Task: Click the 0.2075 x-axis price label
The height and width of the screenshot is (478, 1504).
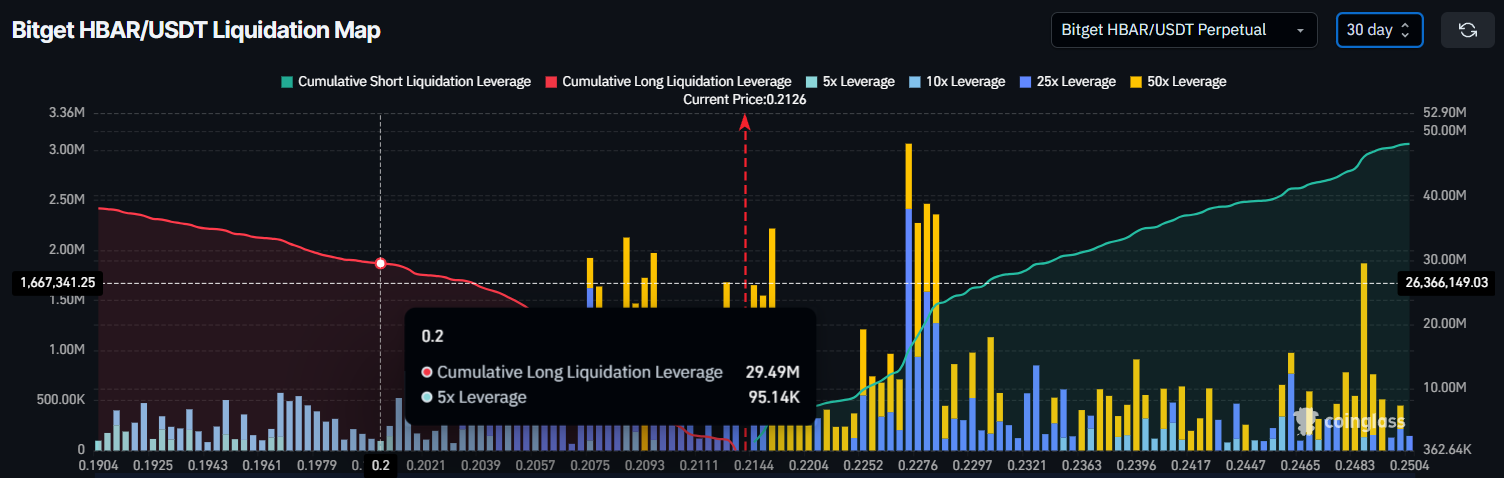Action: [x=589, y=466]
